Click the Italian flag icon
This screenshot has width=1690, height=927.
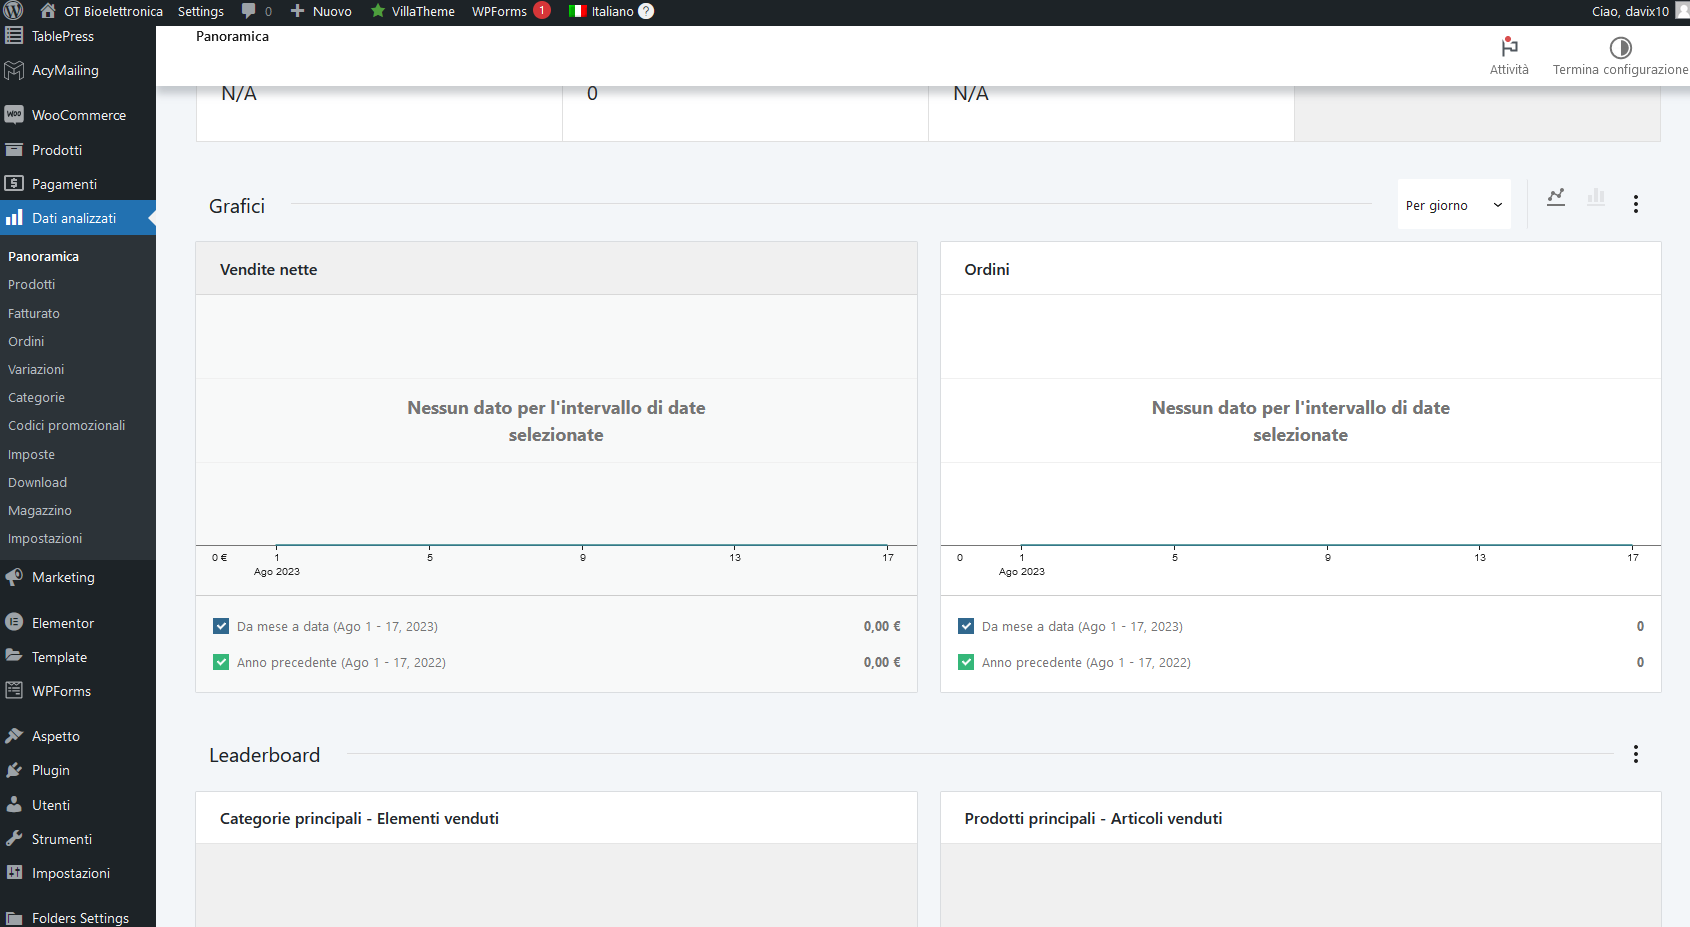coord(577,11)
